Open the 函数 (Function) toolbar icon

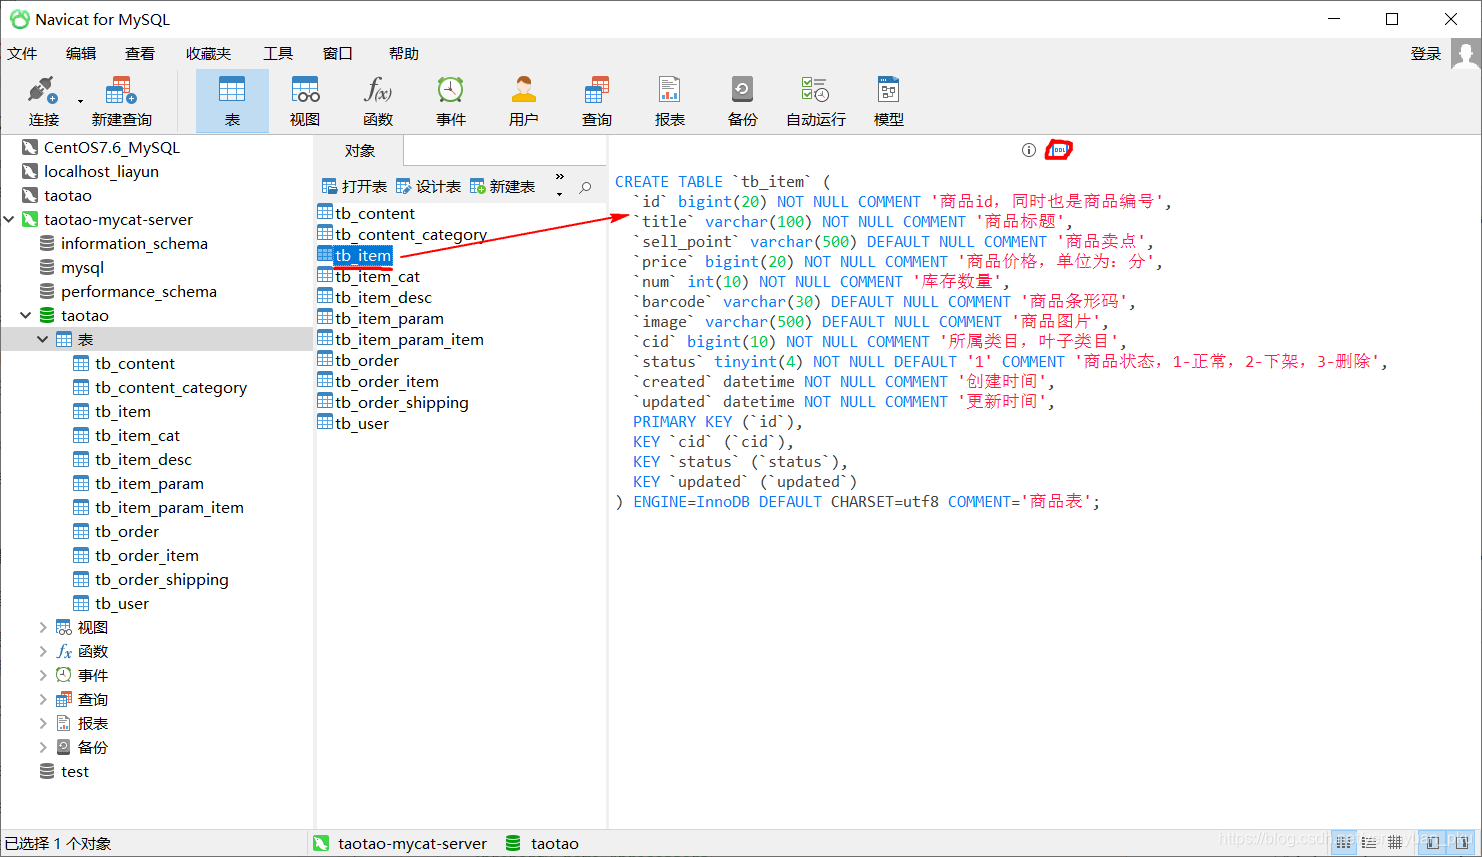coord(378,101)
